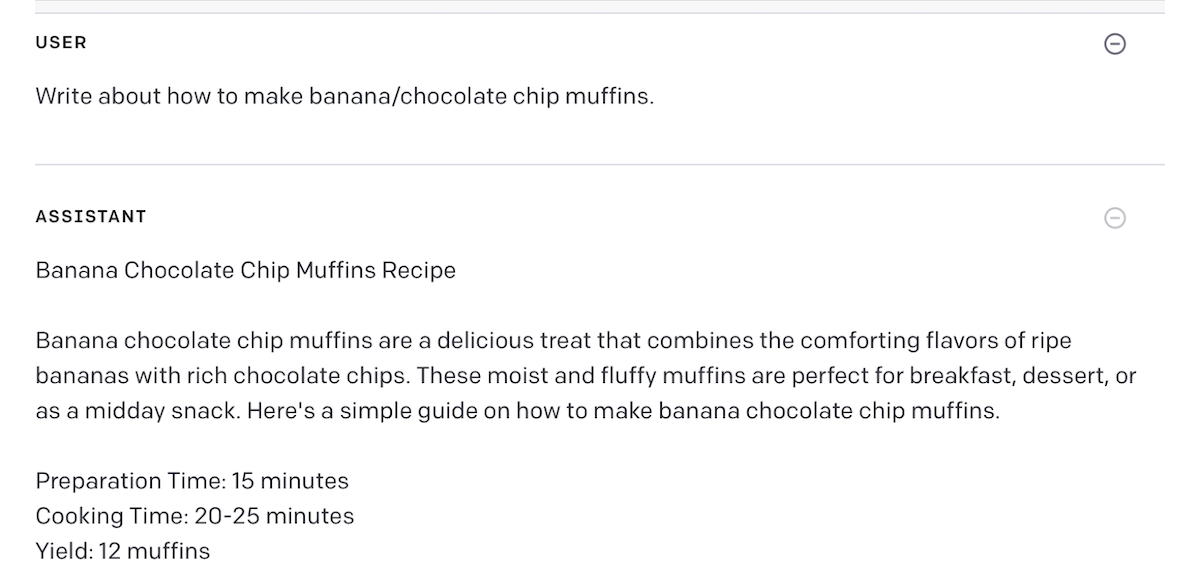Click '12 muffins' in the yield line
This screenshot has width=1200, height=564.
click(x=154, y=551)
